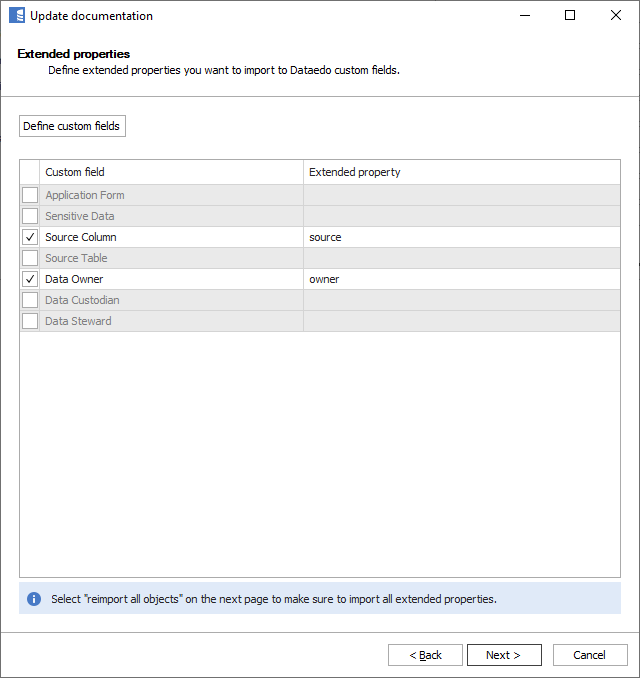Click the Dataedo app icon in title bar
Viewport: 640px width, 678px height.
click(16, 16)
